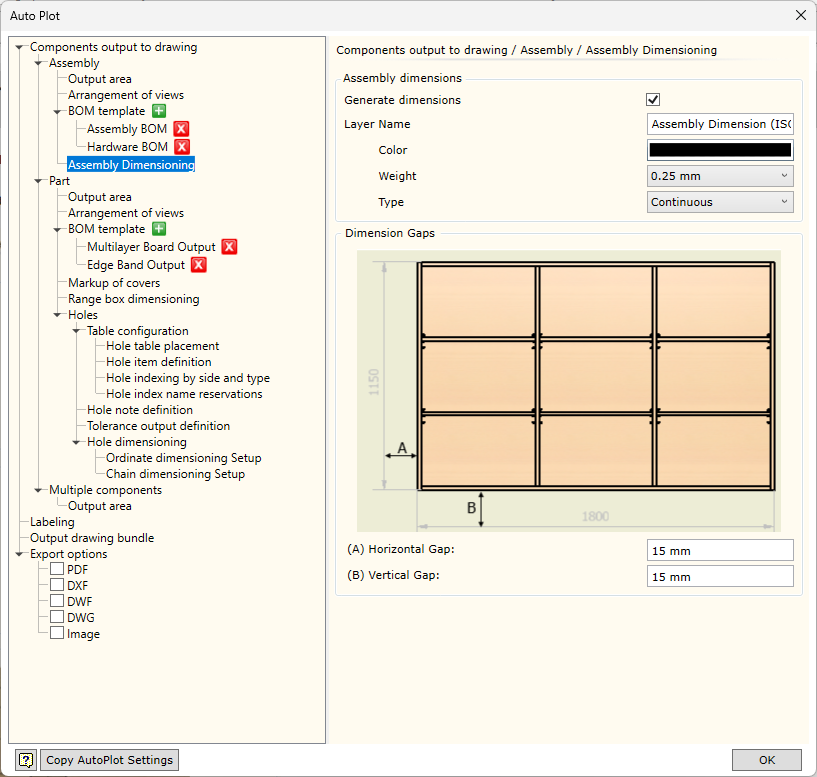Collapse the Assembly tree node

[x=38, y=63]
